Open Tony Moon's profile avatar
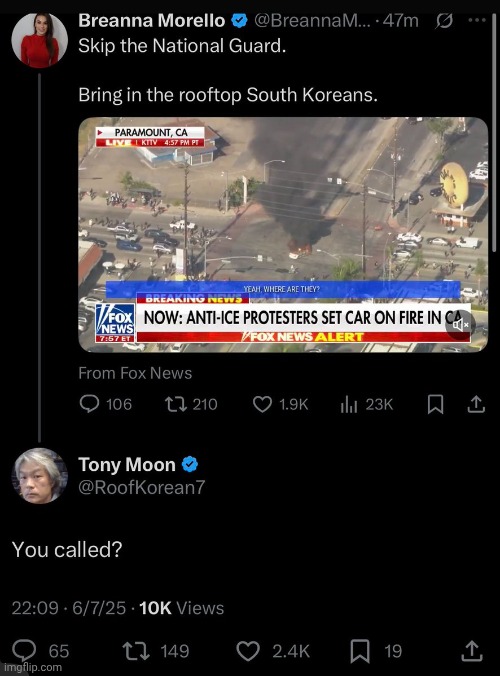The image size is (500, 676). tap(39, 476)
